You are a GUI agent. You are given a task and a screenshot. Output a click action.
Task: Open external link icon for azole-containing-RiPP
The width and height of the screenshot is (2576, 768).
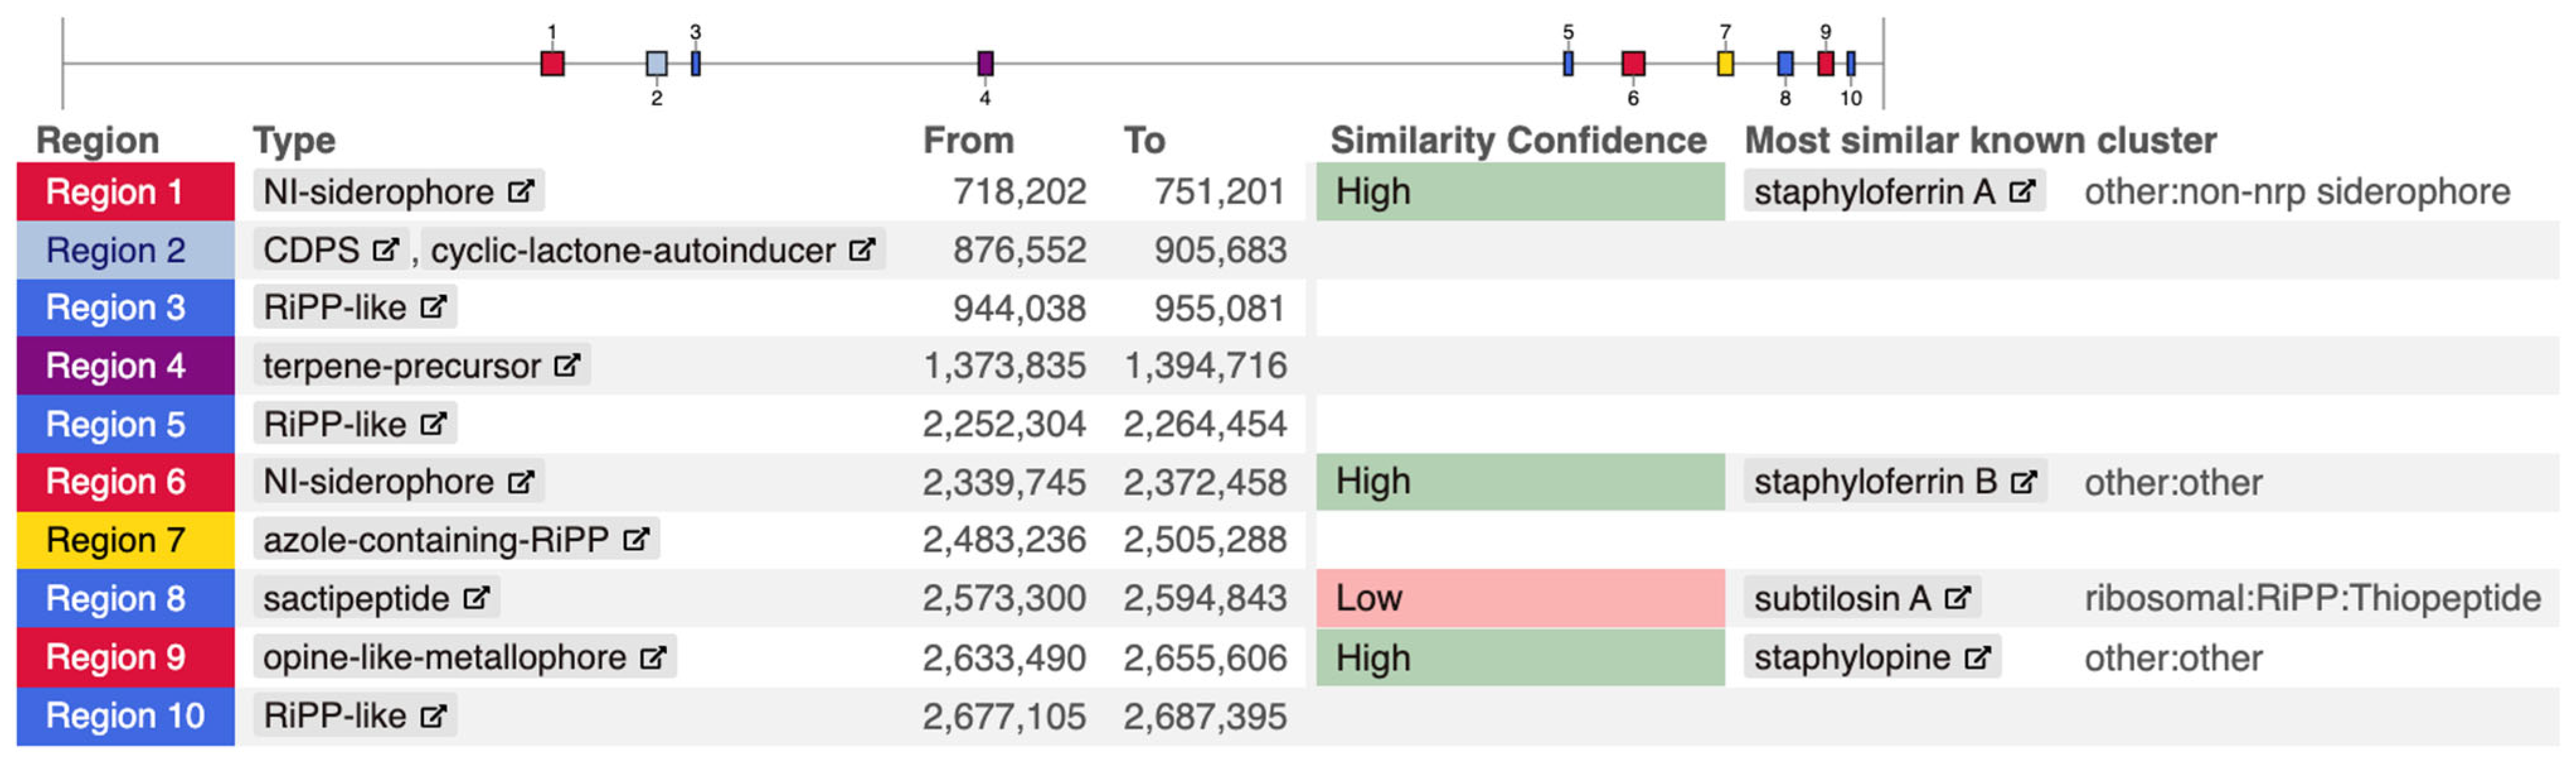click(636, 540)
